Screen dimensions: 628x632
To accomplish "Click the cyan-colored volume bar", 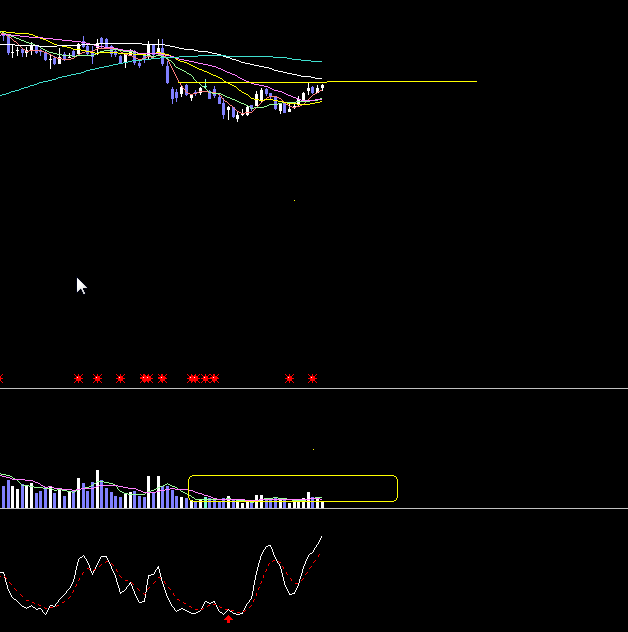I will [206, 502].
